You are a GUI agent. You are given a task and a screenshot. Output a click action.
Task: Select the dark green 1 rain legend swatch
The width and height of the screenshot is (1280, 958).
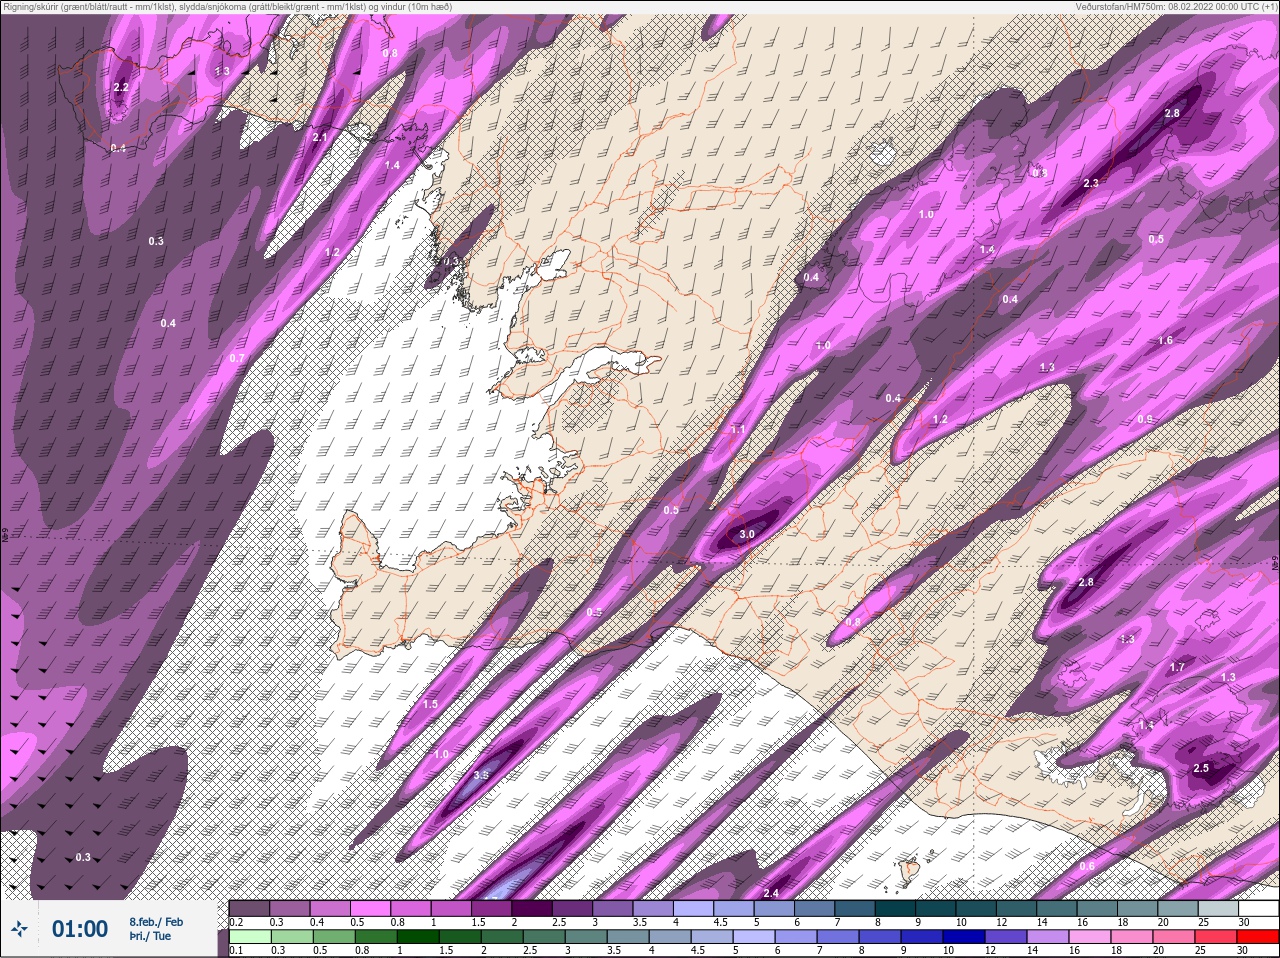pyautogui.click(x=416, y=937)
